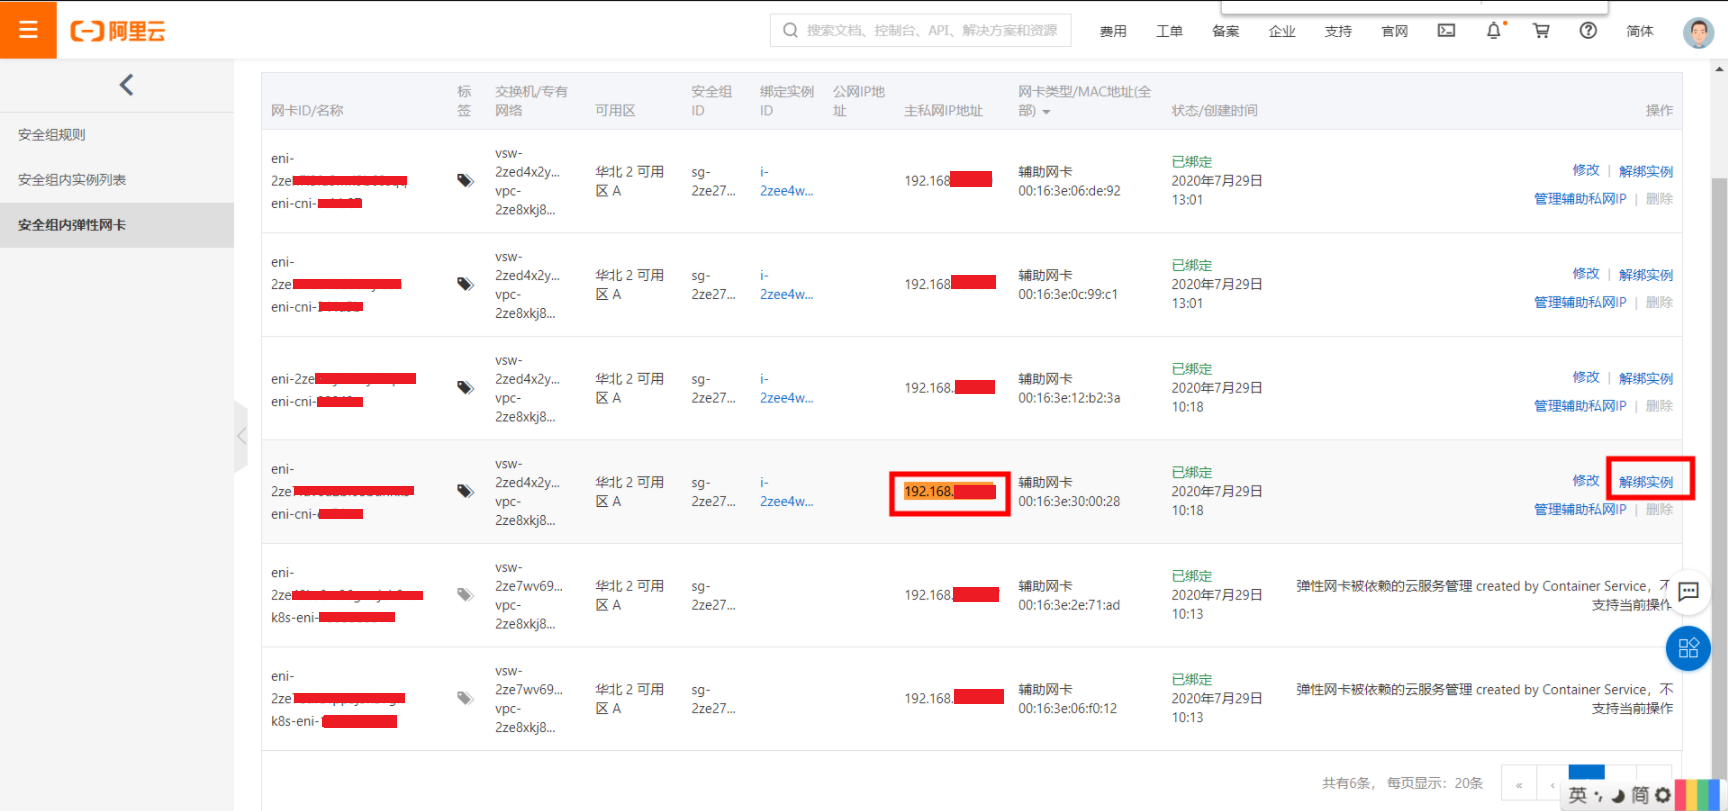Click tag icon for row 00:16:3e:2e:71:ad
The height and width of the screenshot is (811, 1728).
(465, 594)
